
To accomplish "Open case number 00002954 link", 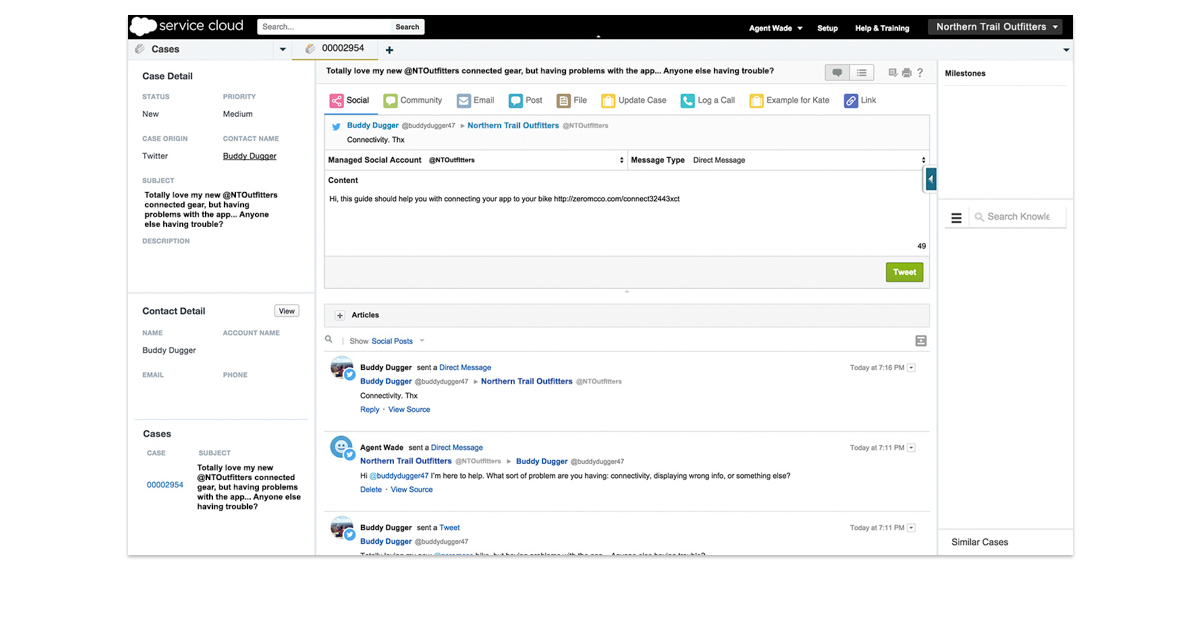I will click(x=165, y=485).
